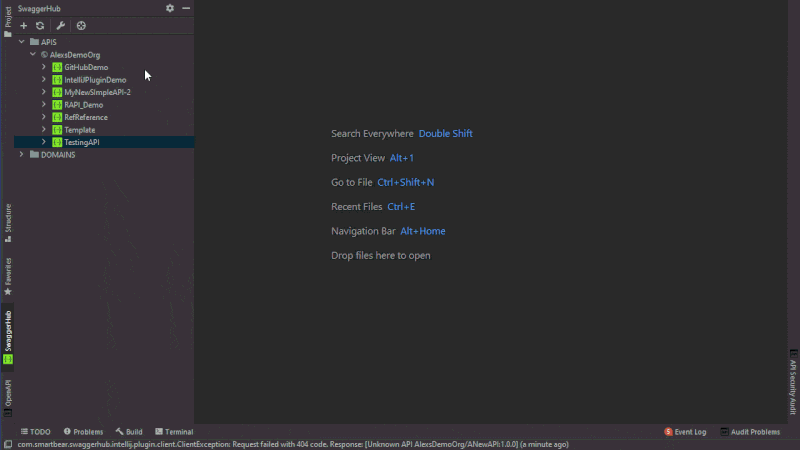The height and width of the screenshot is (450, 800).
Task: Select MyNewSimpleAPI-2 in the tree
Action: click(104, 92)
